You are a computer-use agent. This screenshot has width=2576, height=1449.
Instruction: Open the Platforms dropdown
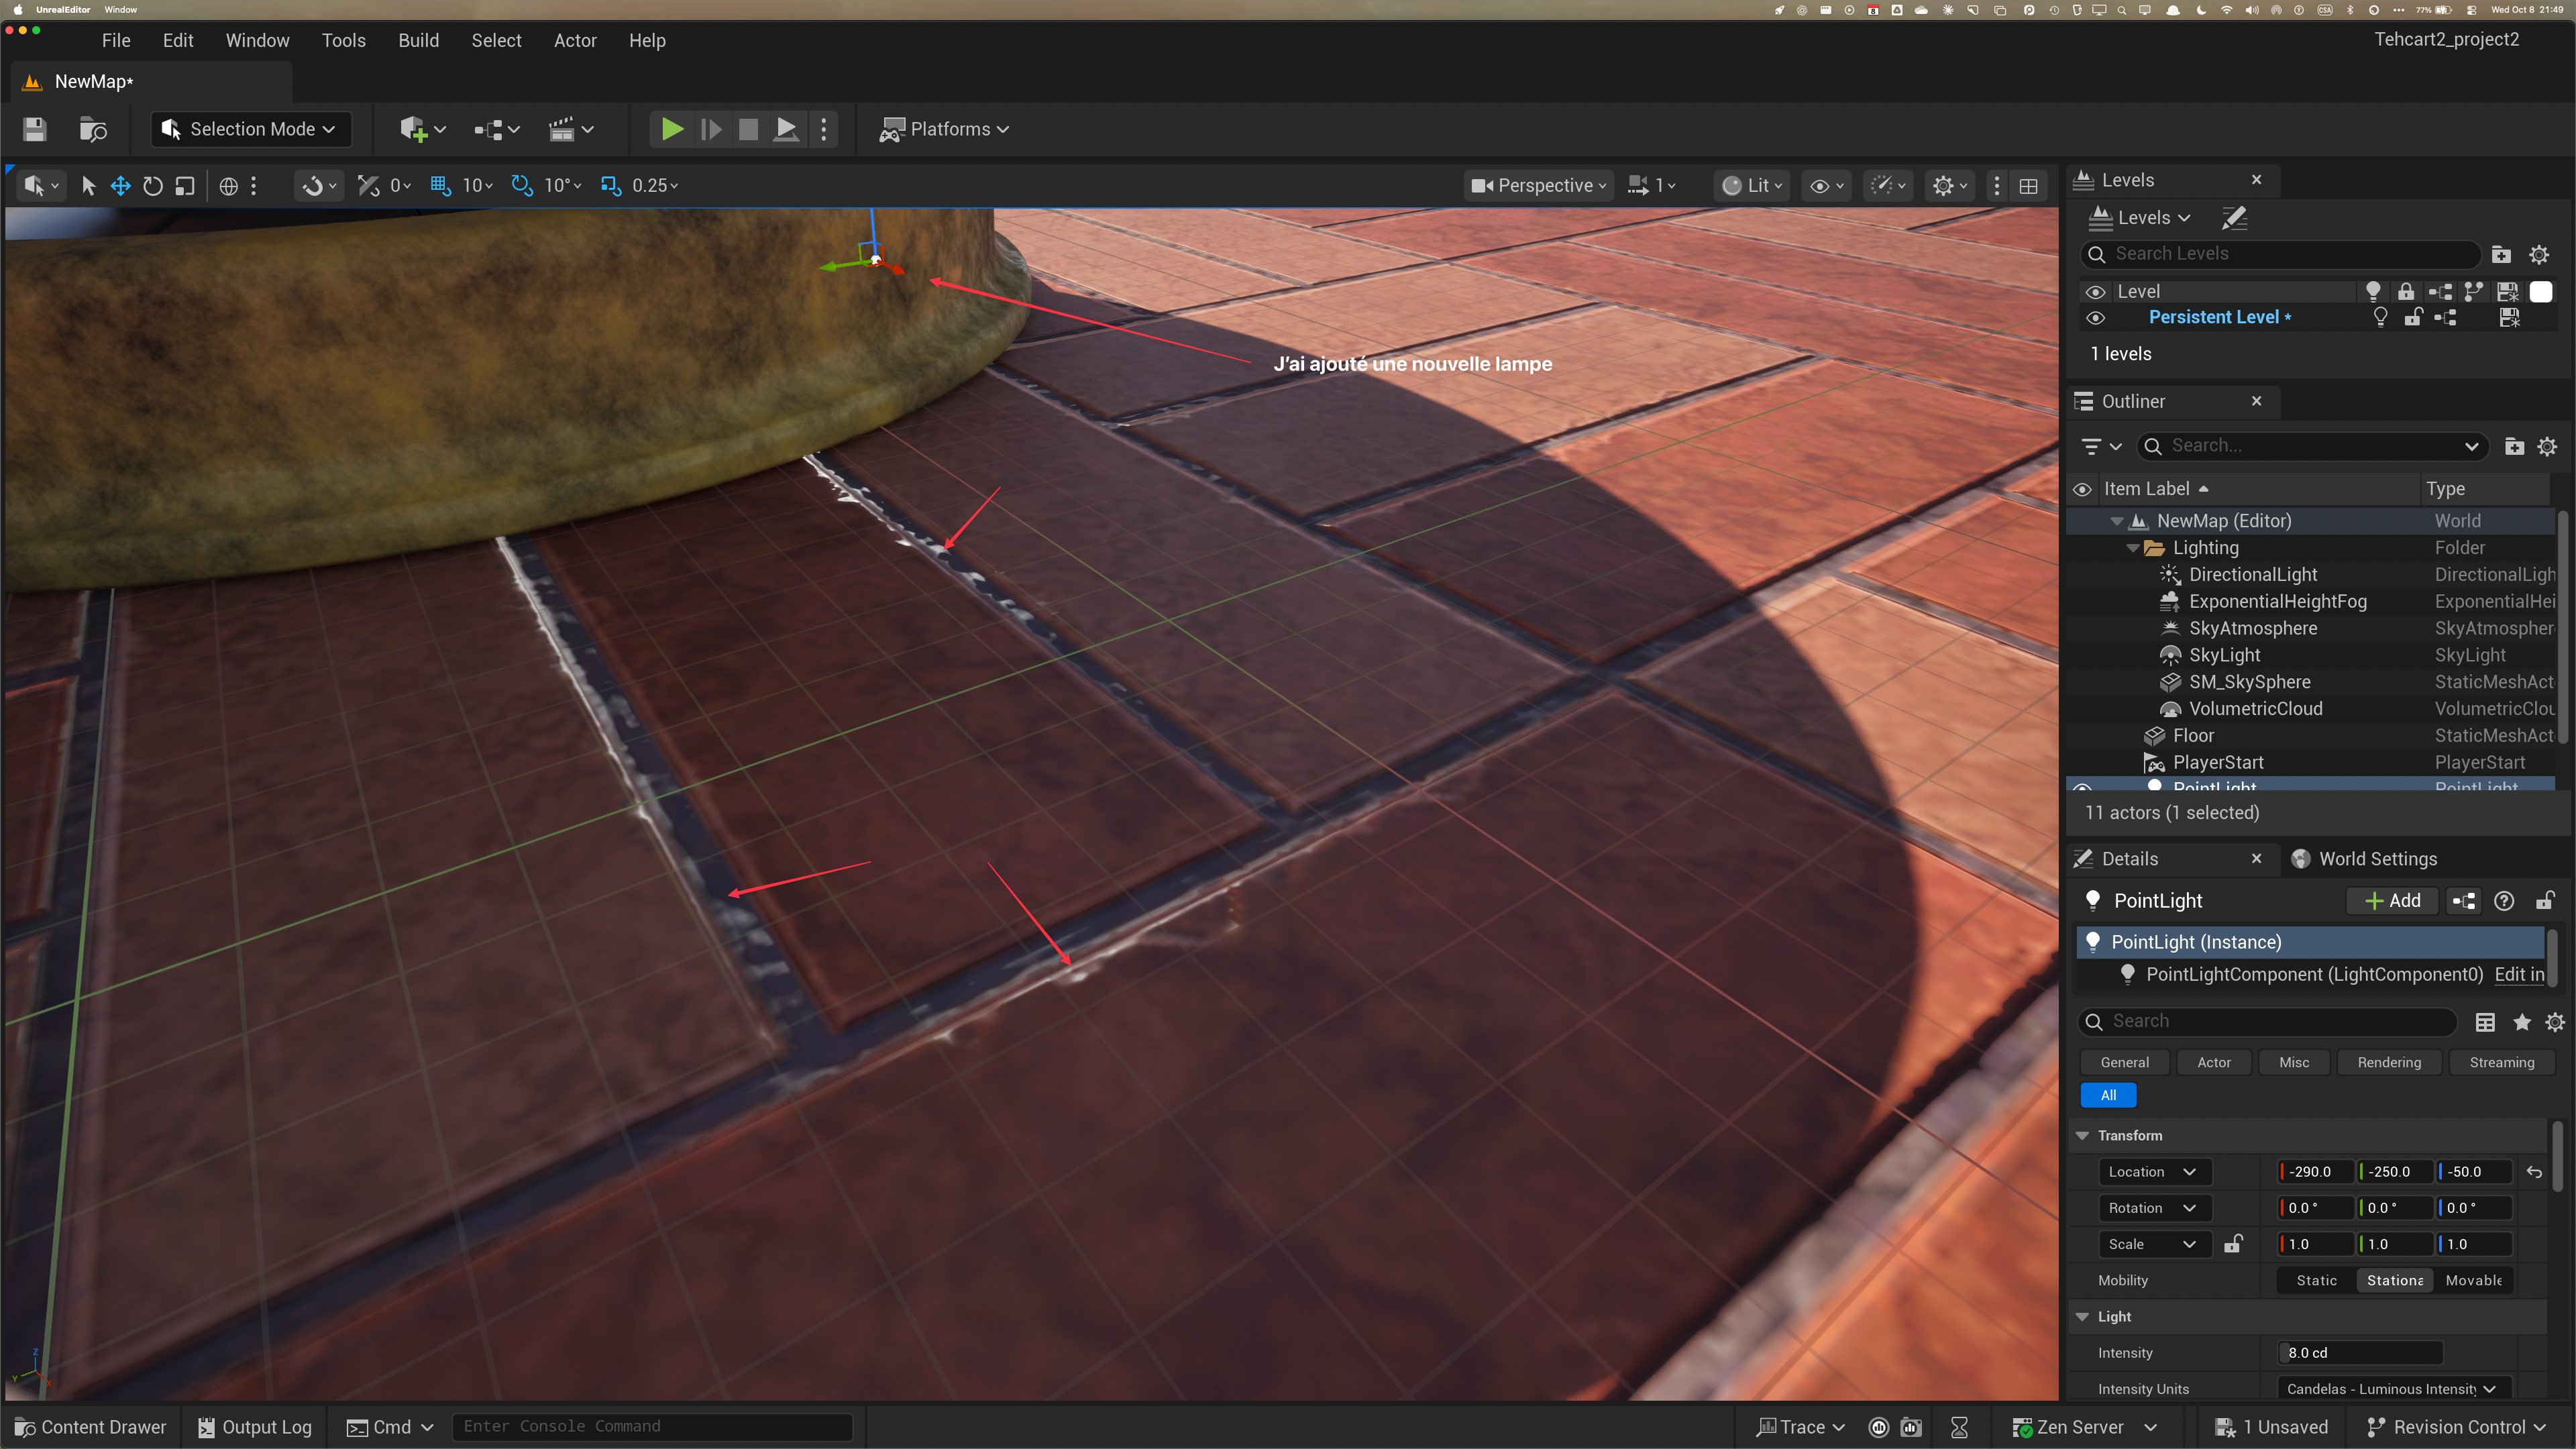pyautogui.click(x=944, y=129)
